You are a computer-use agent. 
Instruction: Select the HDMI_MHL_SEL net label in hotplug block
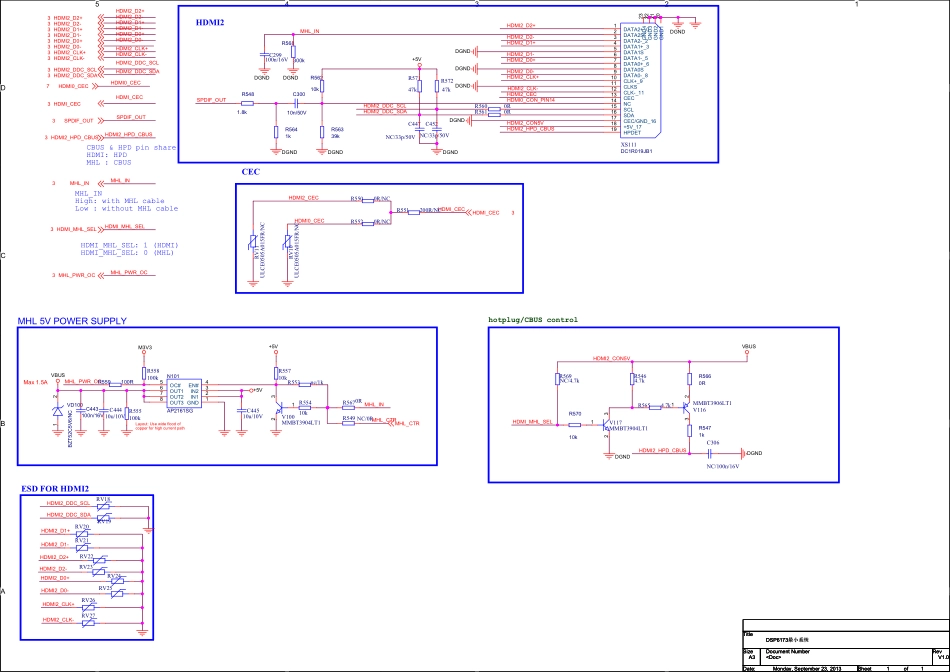click(x=533, y=422)
